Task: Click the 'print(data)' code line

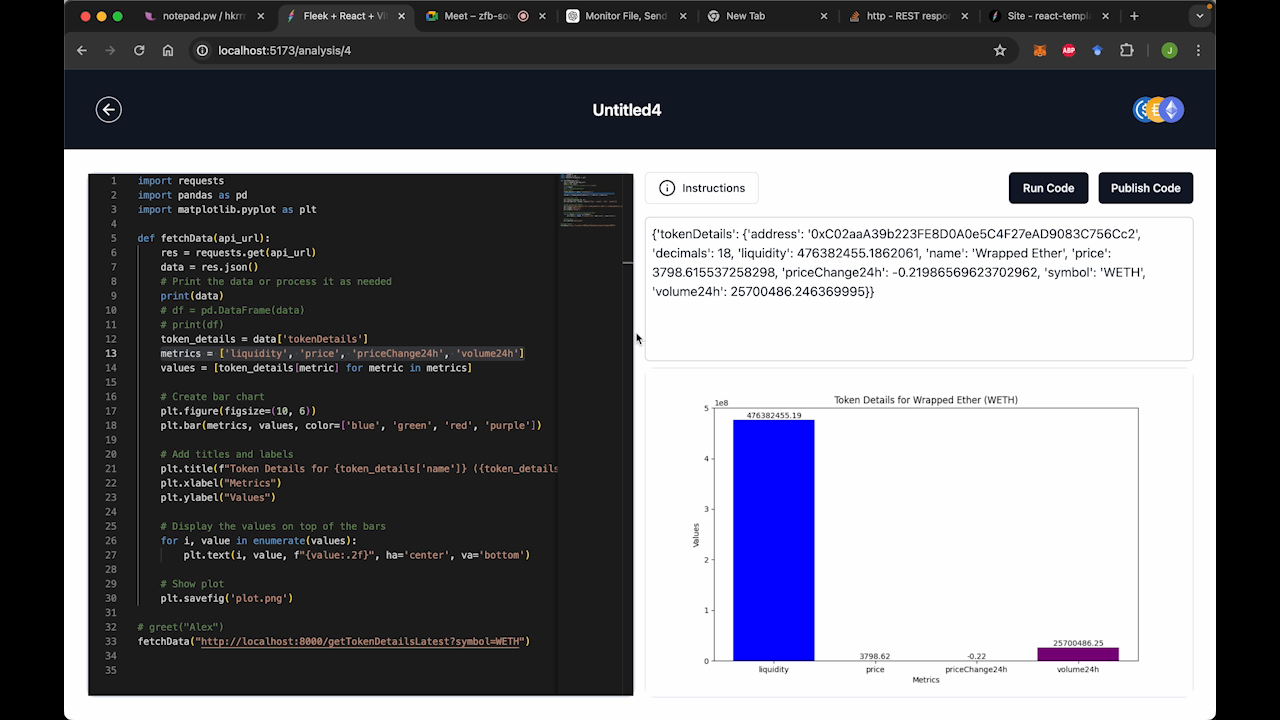Action: [x=192, y=296]
